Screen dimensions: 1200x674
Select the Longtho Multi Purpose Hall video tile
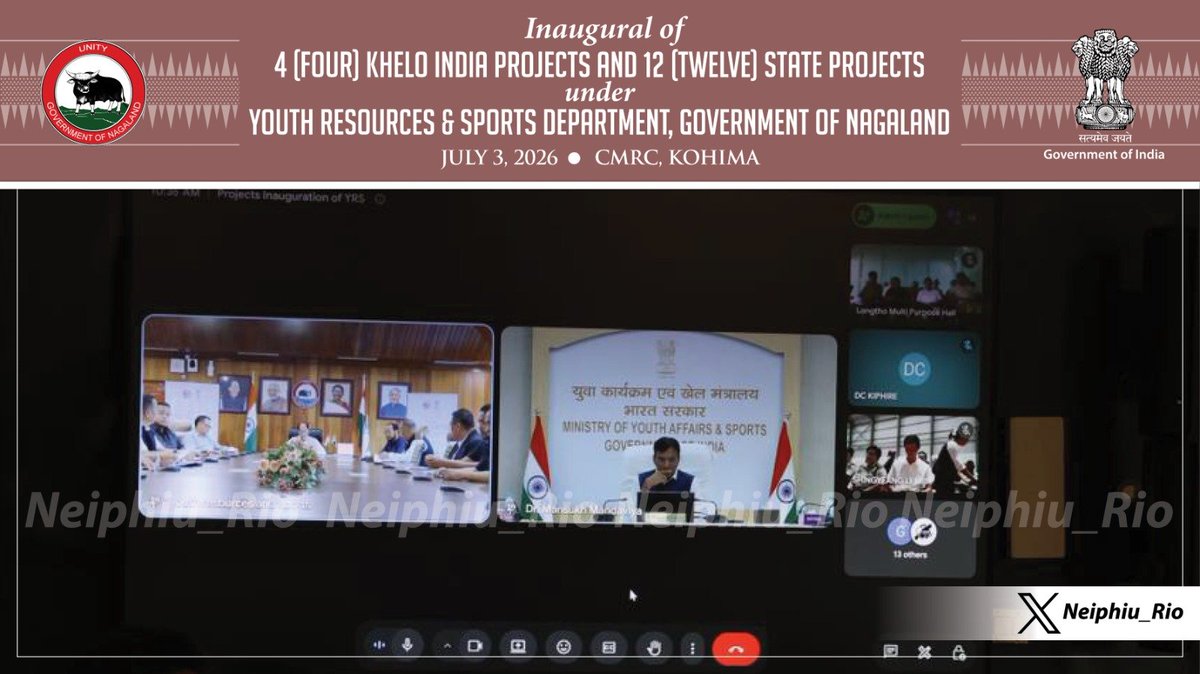[915, 280]
